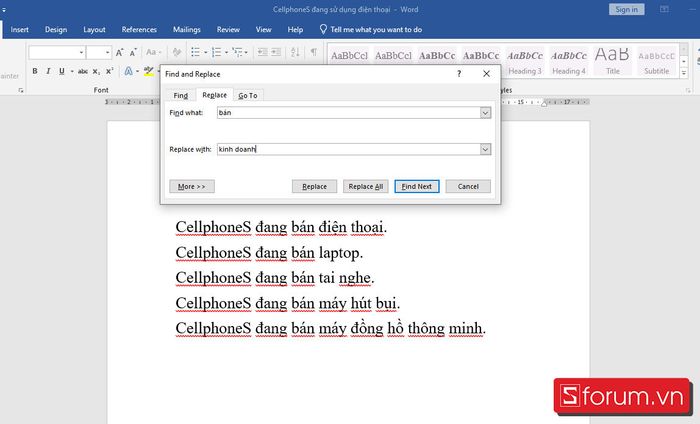
Task: Apply numbered list
Action: (217, 52)
